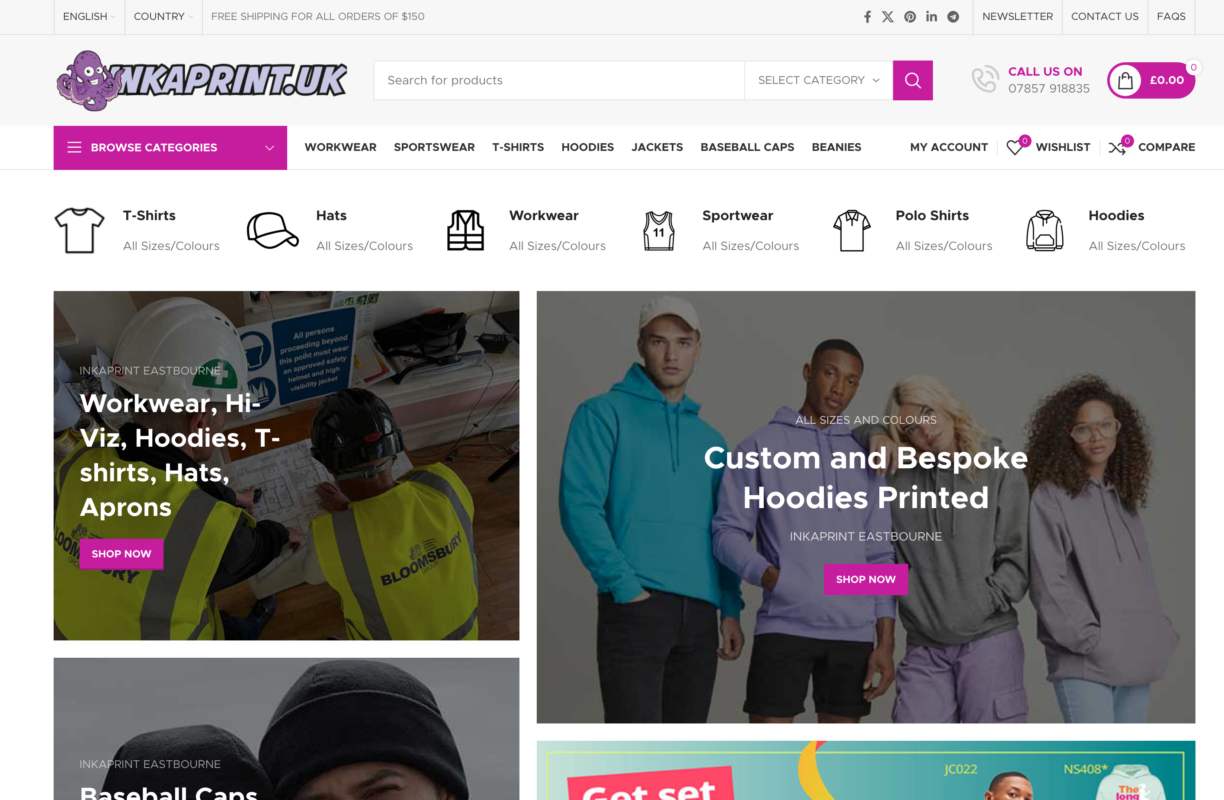The height and width of the screenshot is (800, 1224).
Task: Open the Baseball Caps menu item
Action: 747,147
